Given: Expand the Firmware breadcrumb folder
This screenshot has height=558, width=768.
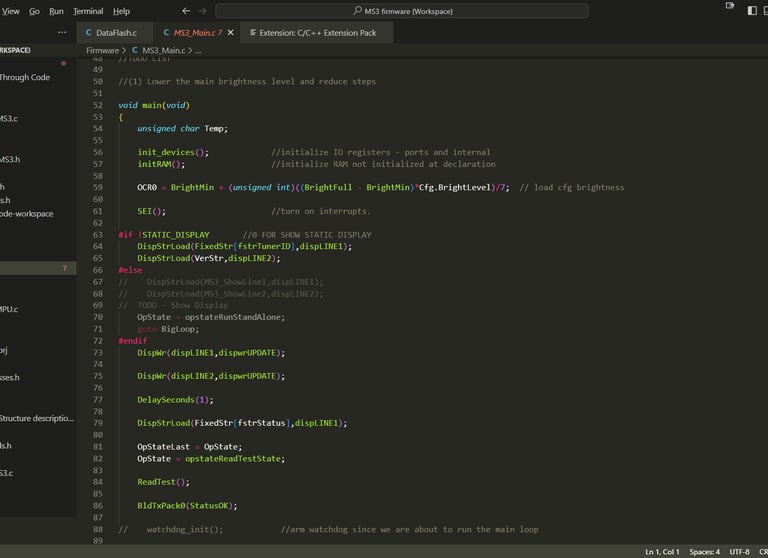Looking at the screenshot, I should [x=102, y=50].
